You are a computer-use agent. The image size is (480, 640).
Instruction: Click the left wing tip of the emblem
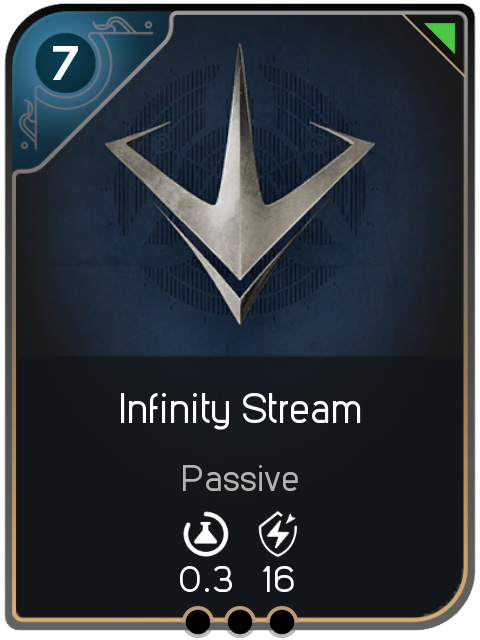[x=112, y=144]
